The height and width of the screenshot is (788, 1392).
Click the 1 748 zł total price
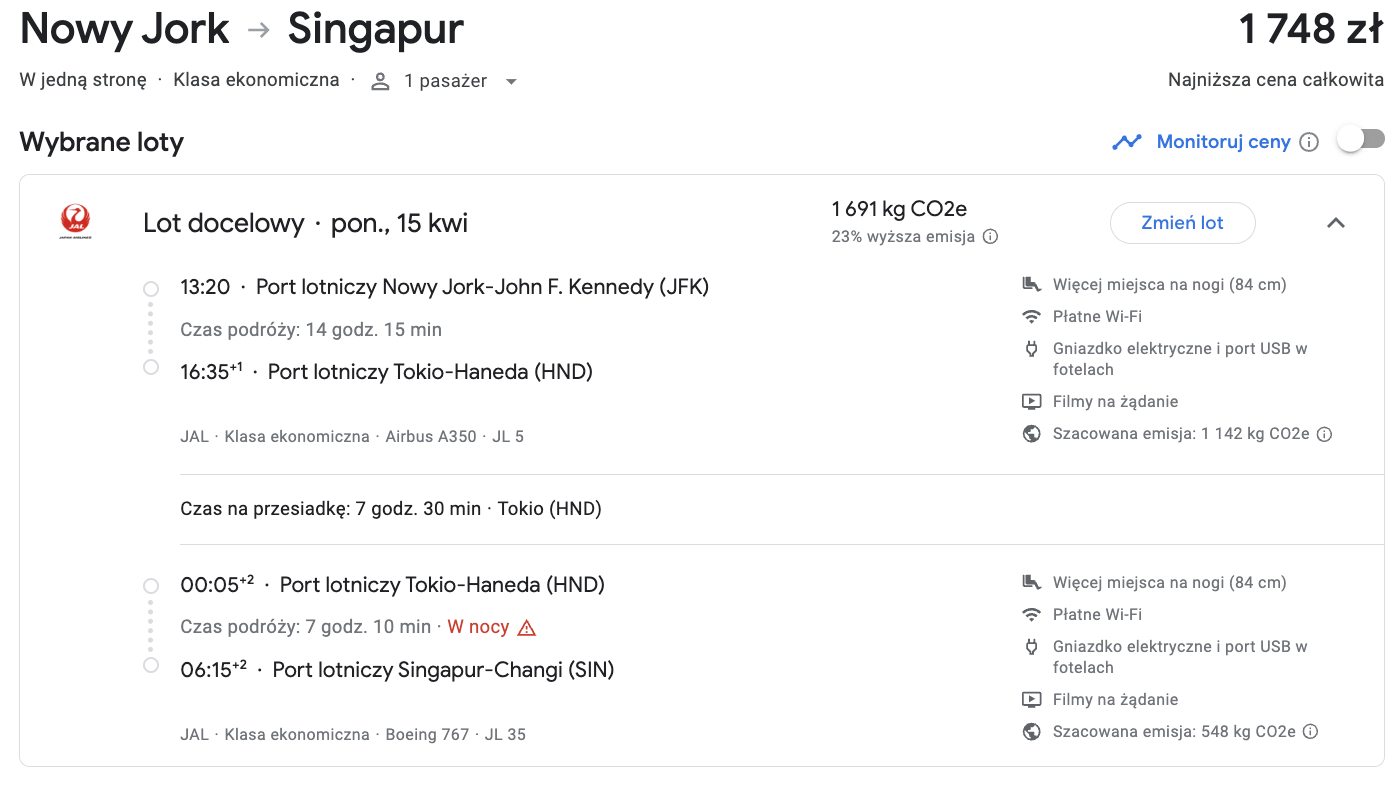[x=1311, y=29]
